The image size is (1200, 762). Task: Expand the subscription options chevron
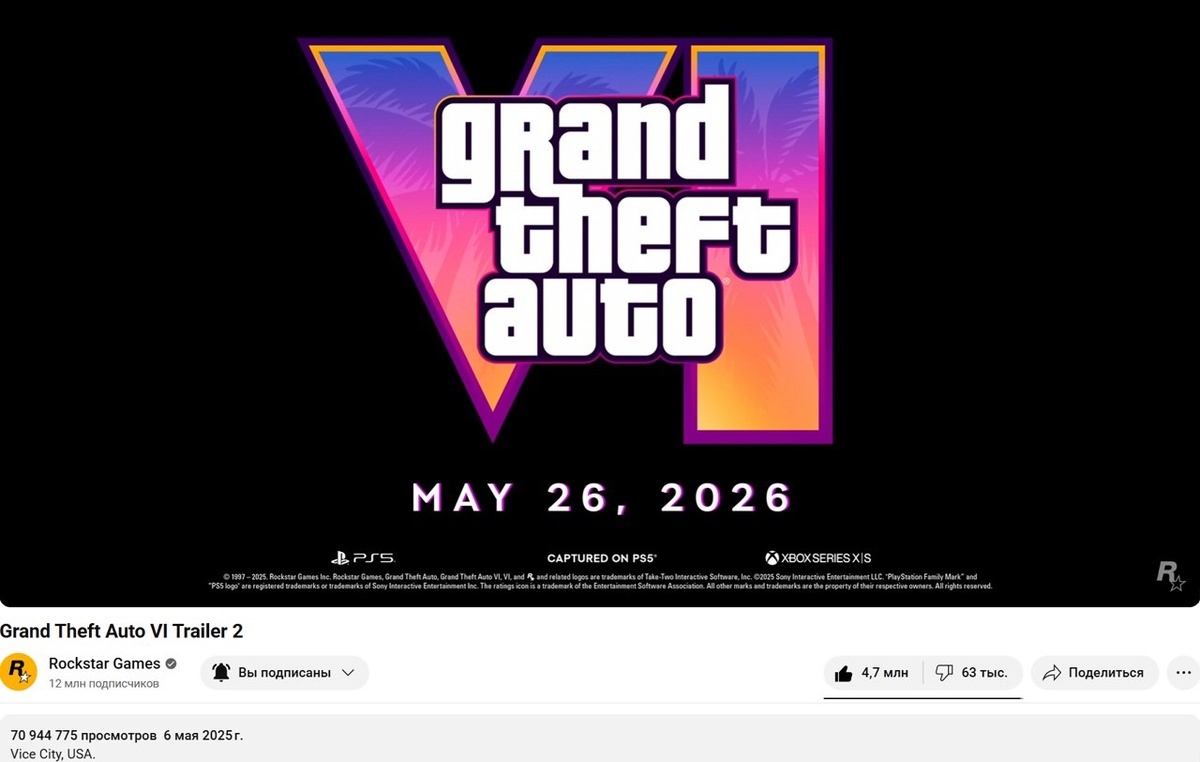[x=348, y=673]
